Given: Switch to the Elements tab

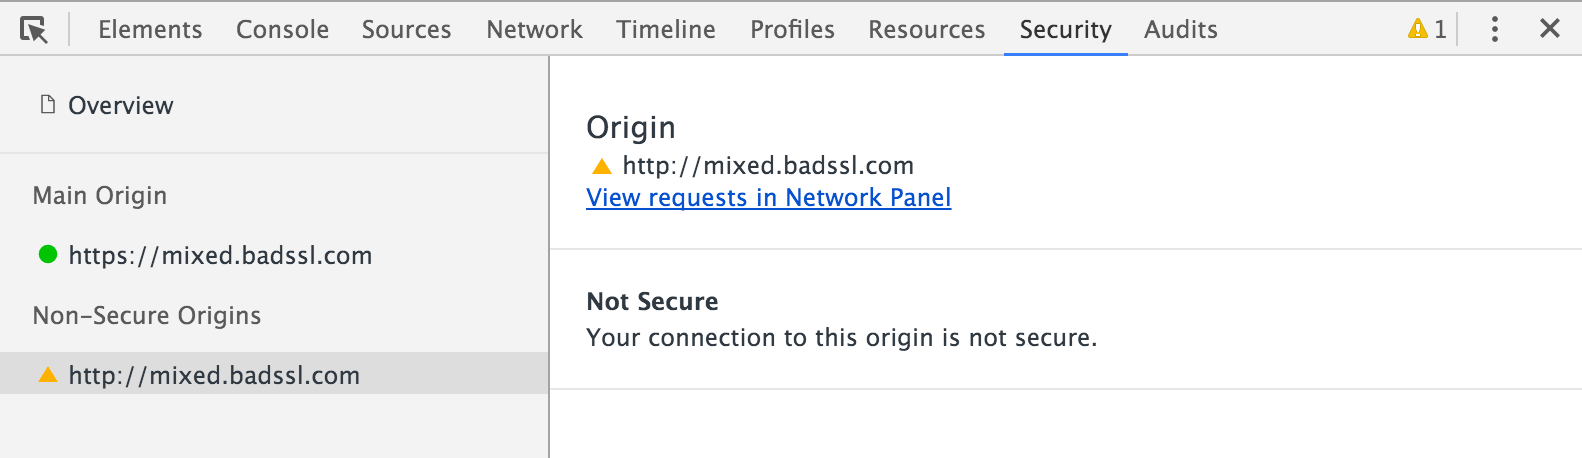Looking at the screenshot, I should click(x=150, y=30).
